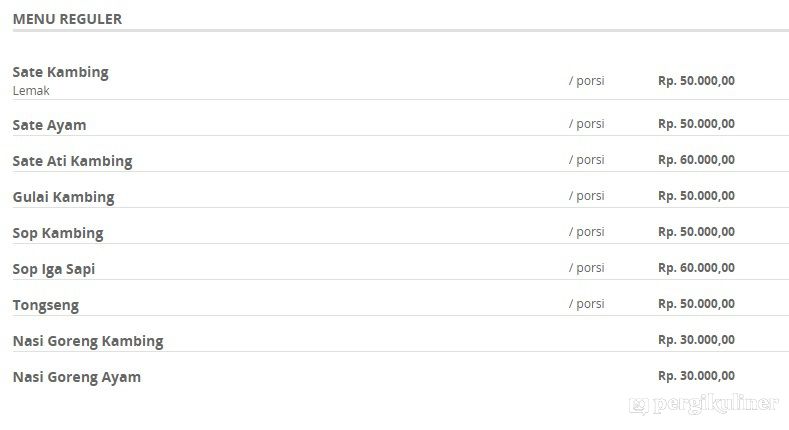
Task: Click the Nasi Goreng Kambing price Rp. 30.000,00
Action: 696,340
